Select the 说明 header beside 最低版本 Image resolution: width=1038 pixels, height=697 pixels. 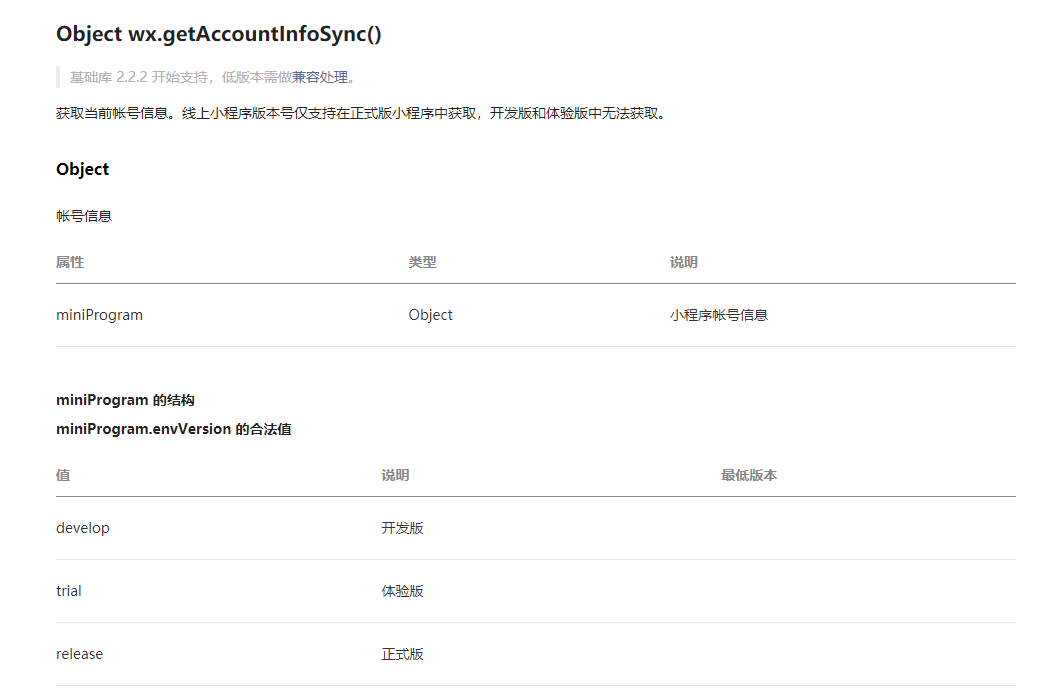point(395,475)
